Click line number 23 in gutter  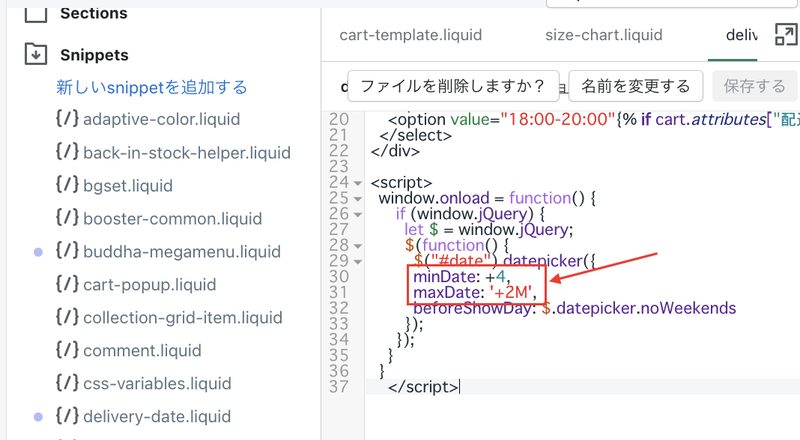click(x=339, y=166)
